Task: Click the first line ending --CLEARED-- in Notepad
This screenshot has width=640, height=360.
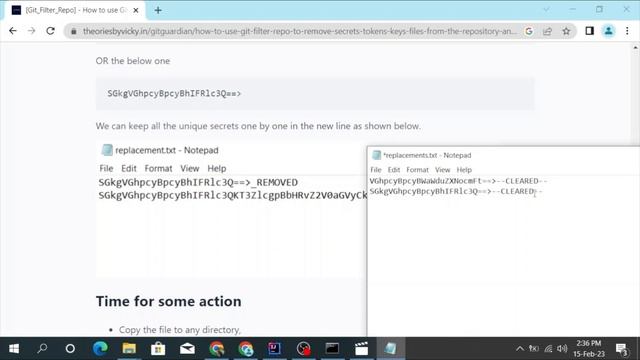Action: pos(458,181)
